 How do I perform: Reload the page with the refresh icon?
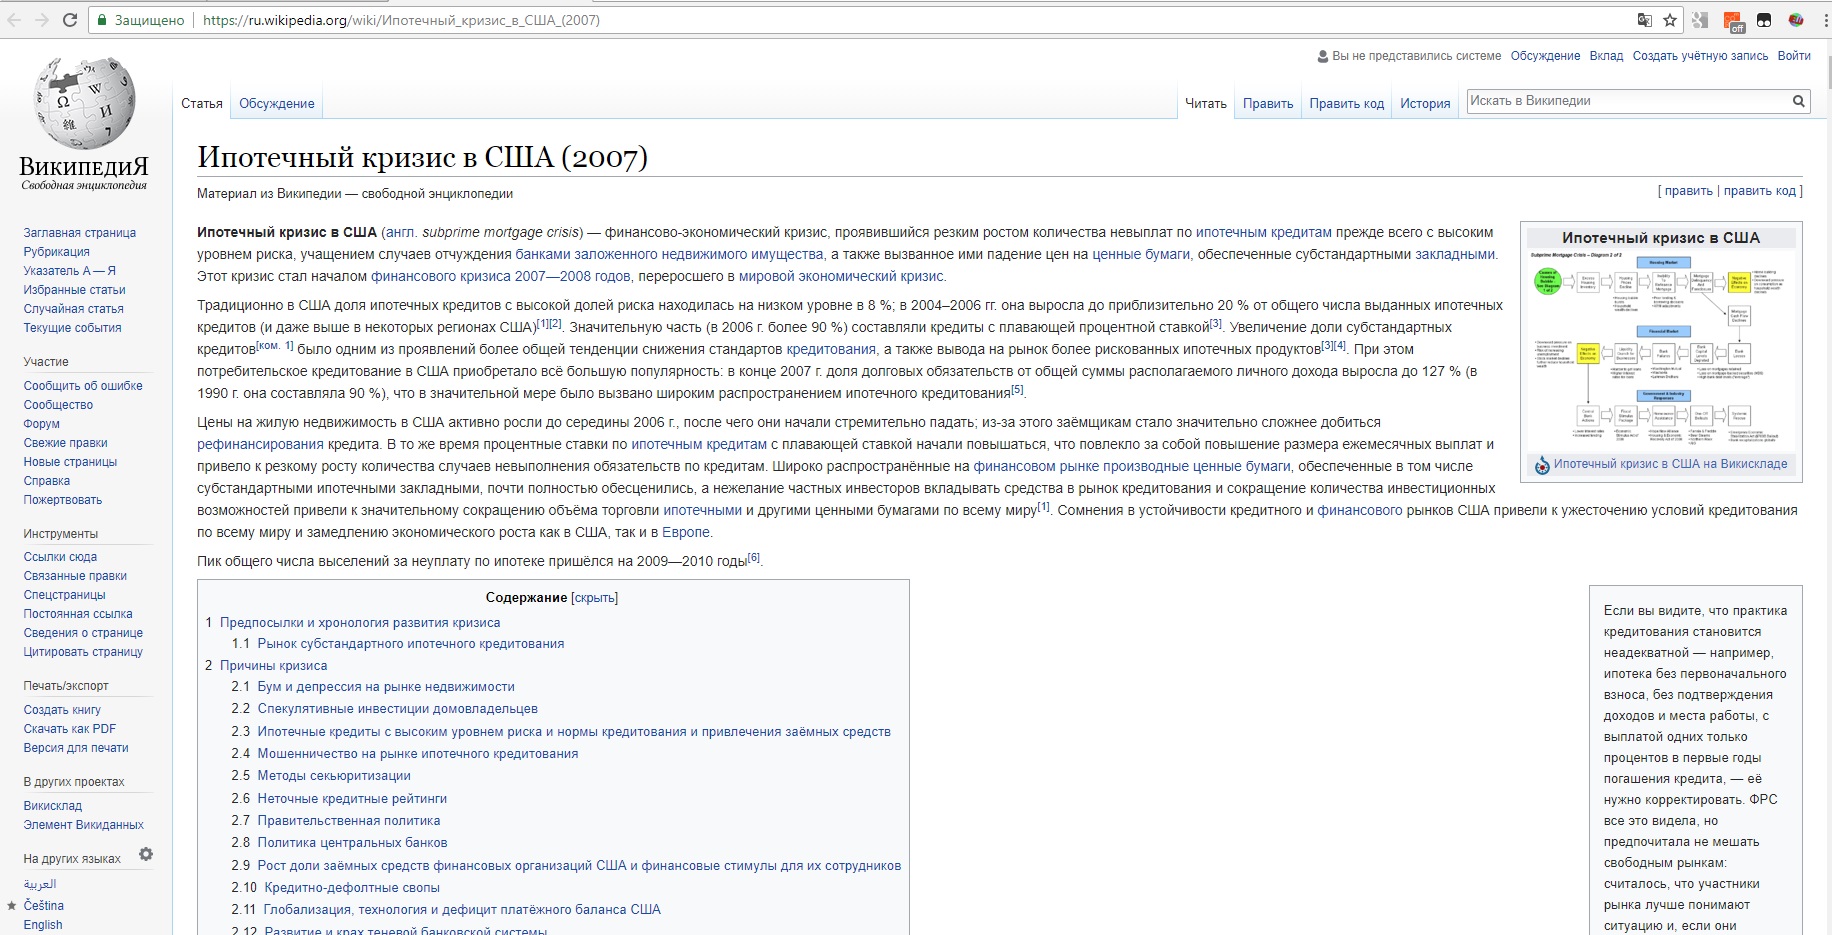(x=70, y=20)
